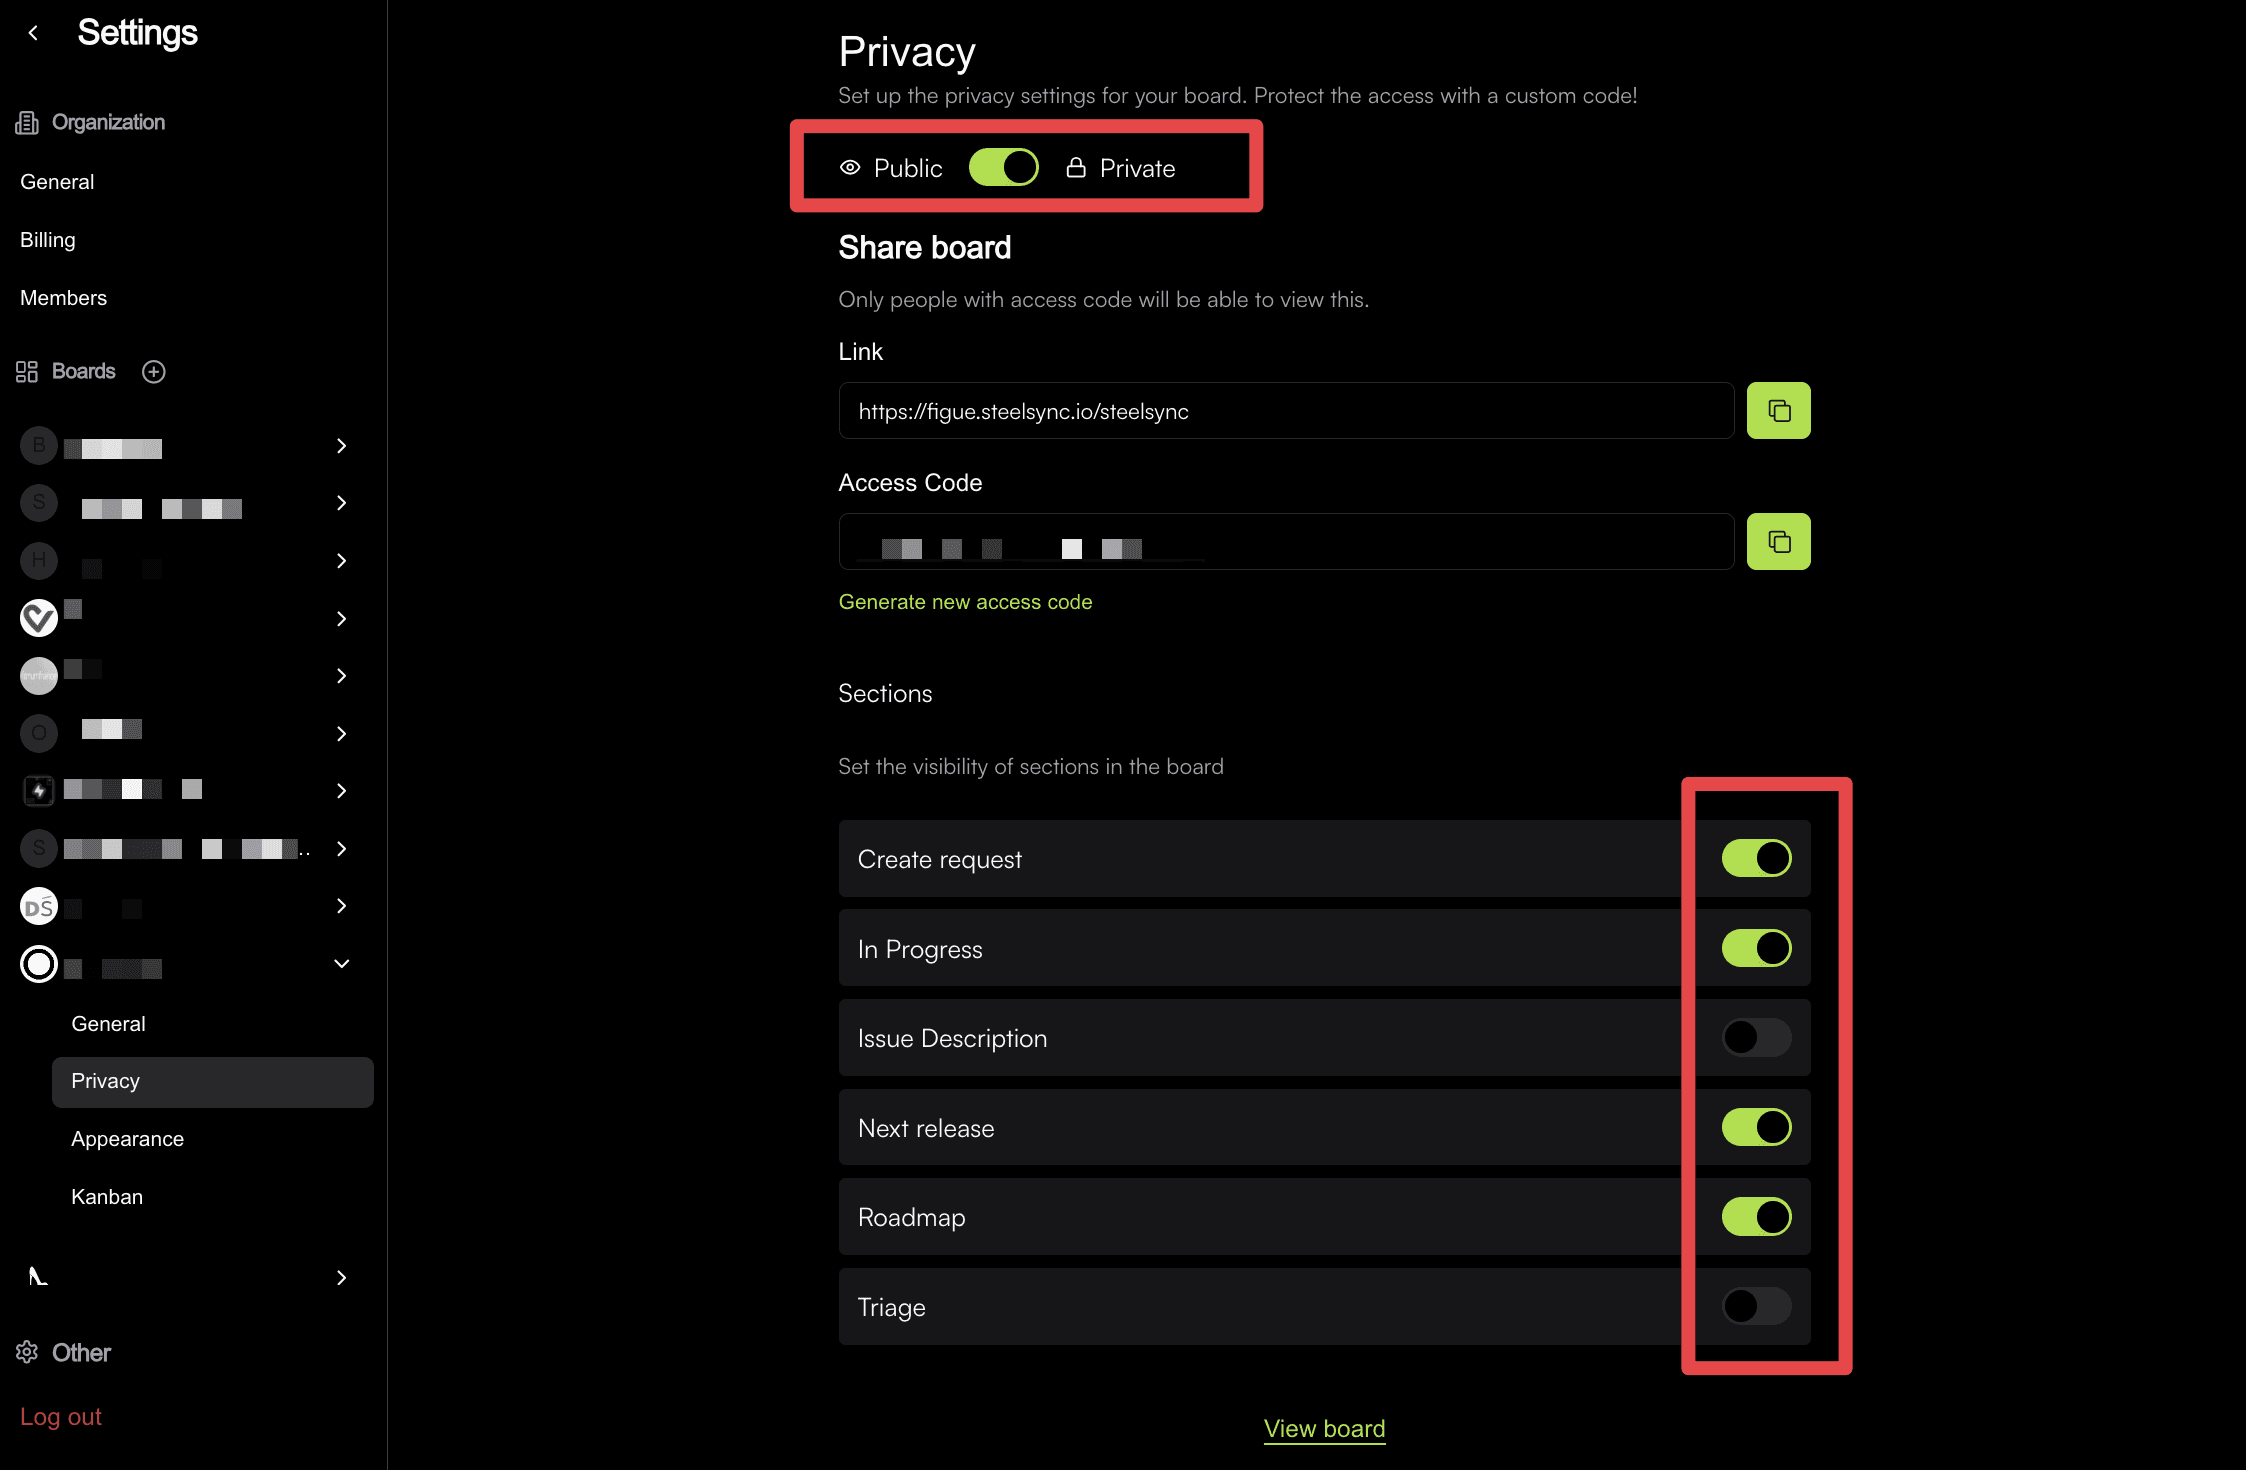Image resolution: width=2246 pixels, height=1470 pixels.
Task: Go to the Members settings page
Action: (x=63, y=297)
